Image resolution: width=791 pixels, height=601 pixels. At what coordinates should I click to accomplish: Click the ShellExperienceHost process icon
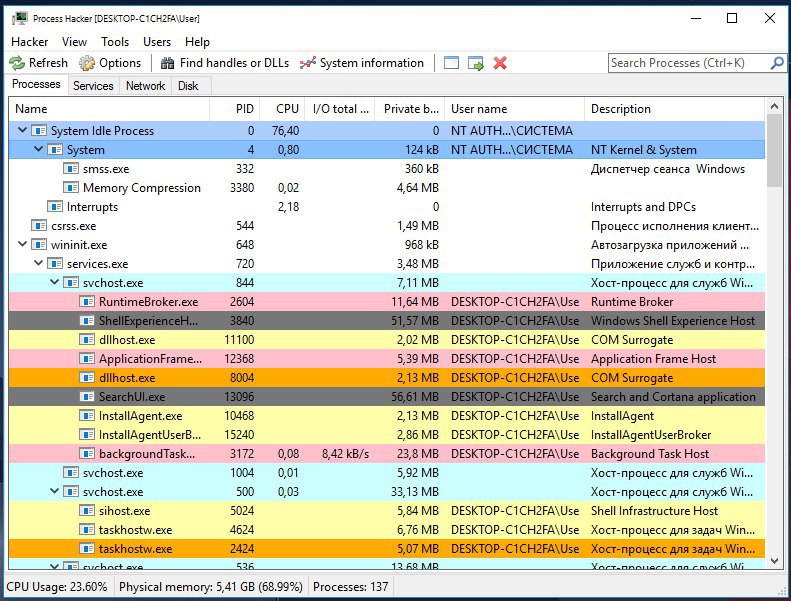click(87, 321)
